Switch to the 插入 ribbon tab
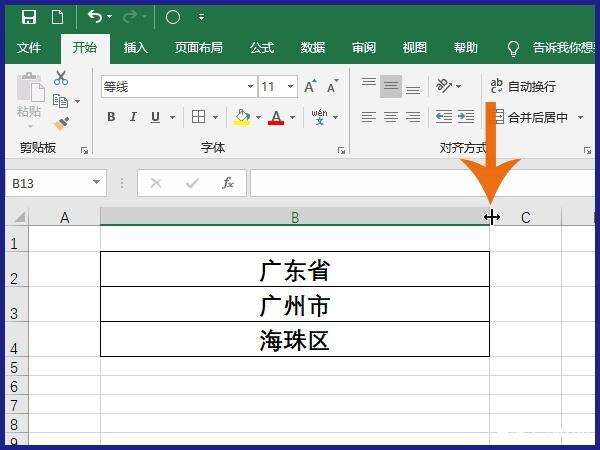This screenshot has width=600, height=450. 135,48
